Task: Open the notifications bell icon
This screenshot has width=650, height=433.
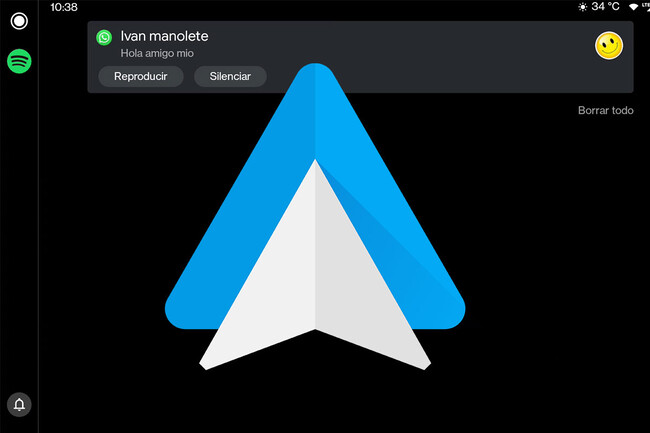Action: tap(19, 404)
